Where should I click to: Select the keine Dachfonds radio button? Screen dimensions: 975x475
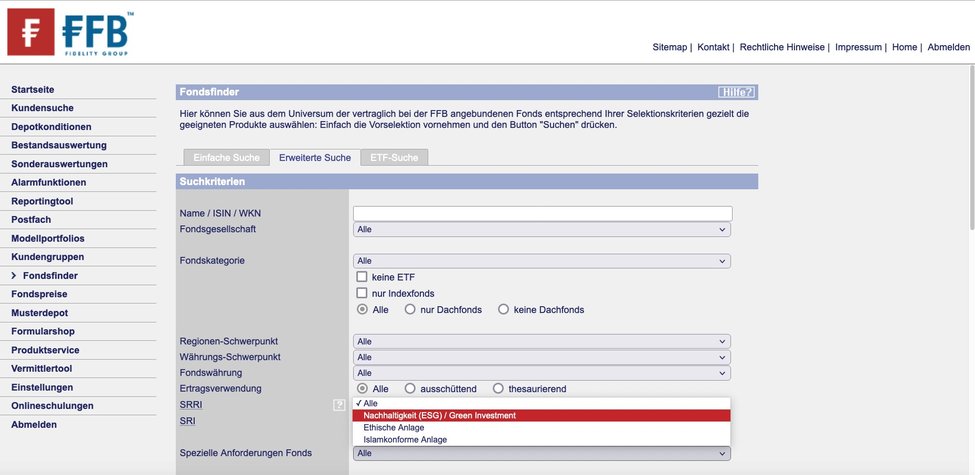[503, 309]
